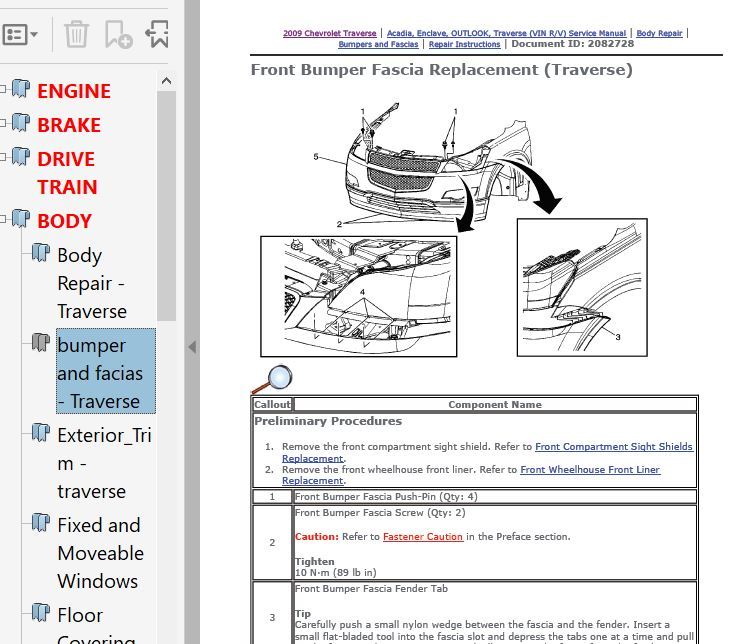This screenshot has width=749, height=644.
Task: Click the bookmarks scrollbar up arrow
Action: pyautogui.click(x=166, y=81)
